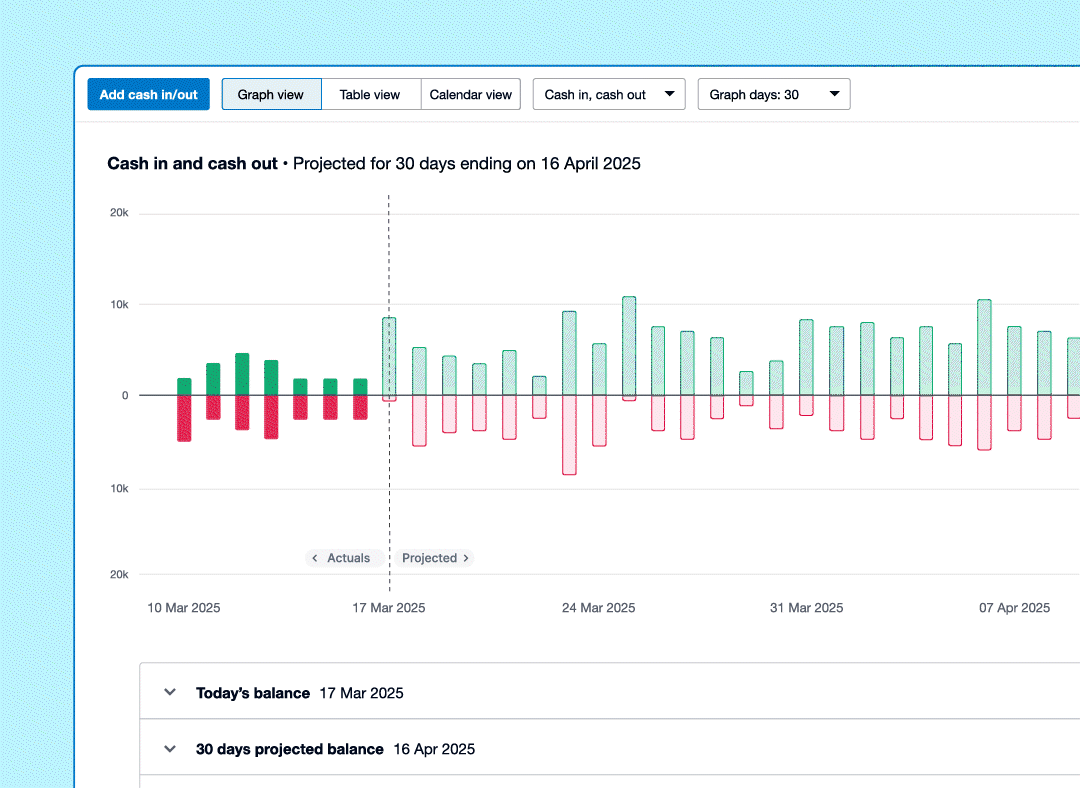
Task: Open the Calendar view
Action: click(470, 95)
